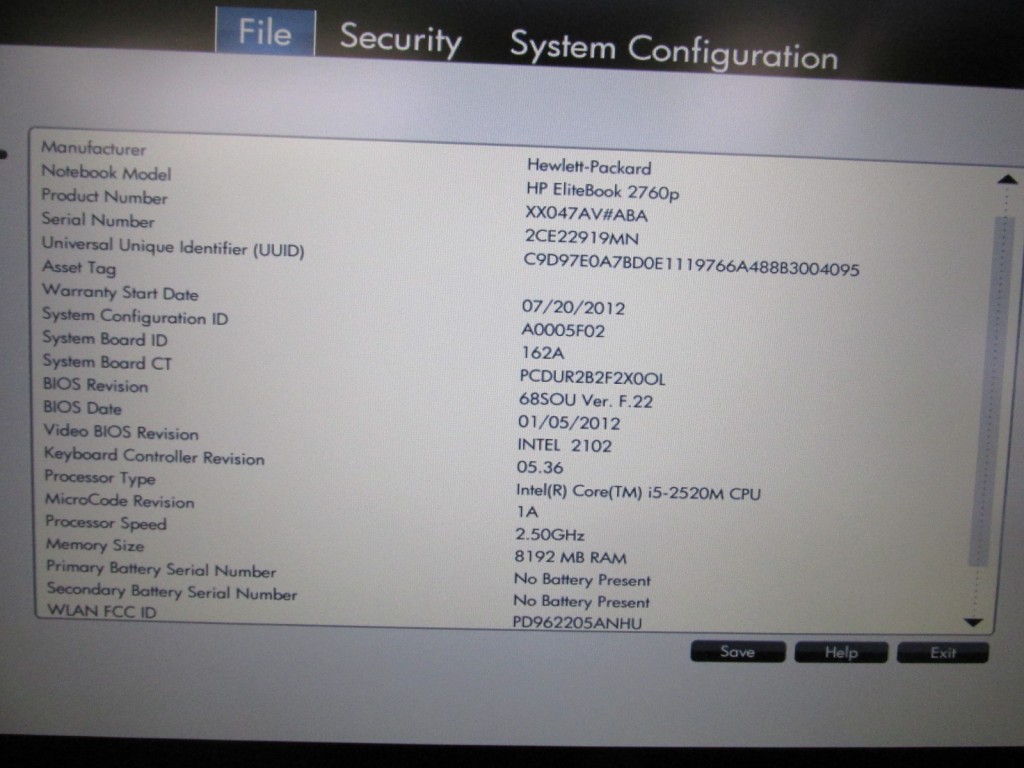Click the HP EliteBook 2760p value
This screenshot has height=768, width=1024.
pos(603,191)
